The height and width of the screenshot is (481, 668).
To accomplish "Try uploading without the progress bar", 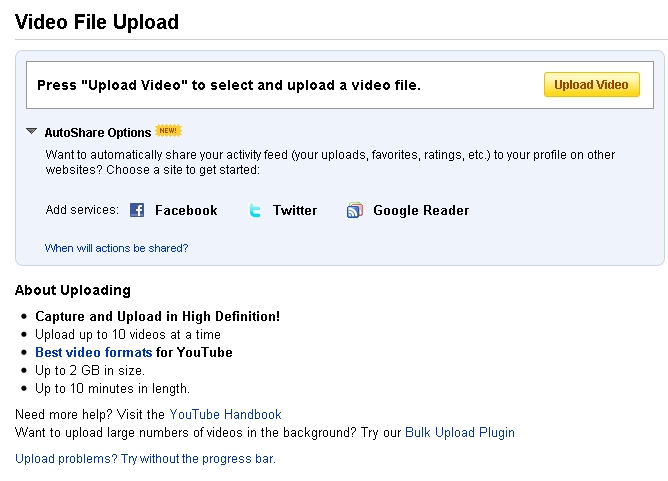I will pyautogui.click(x=145, y=459).
